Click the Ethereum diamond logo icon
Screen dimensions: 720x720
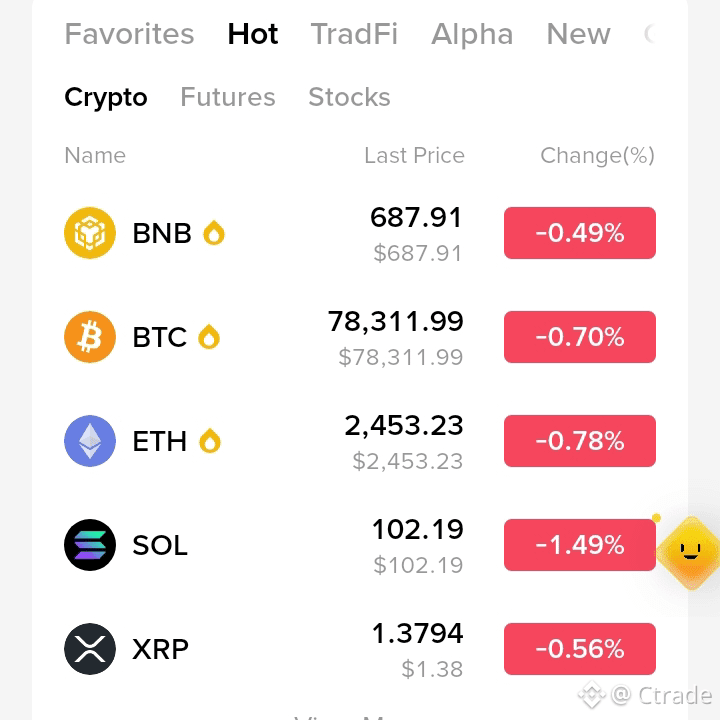point(90,441)
